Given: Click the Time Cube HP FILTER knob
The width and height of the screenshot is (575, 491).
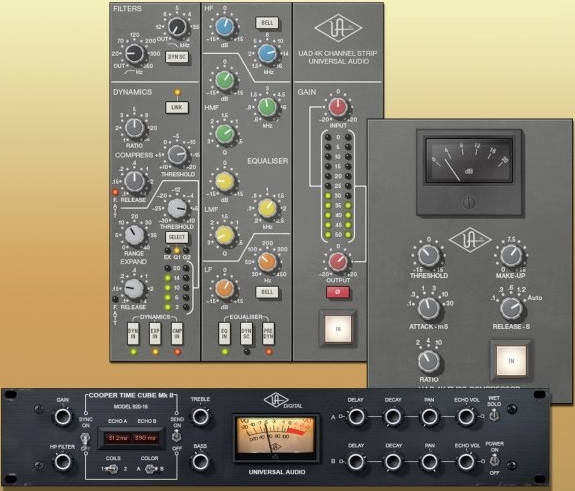Looking at the screenshot, I should 62,462.
